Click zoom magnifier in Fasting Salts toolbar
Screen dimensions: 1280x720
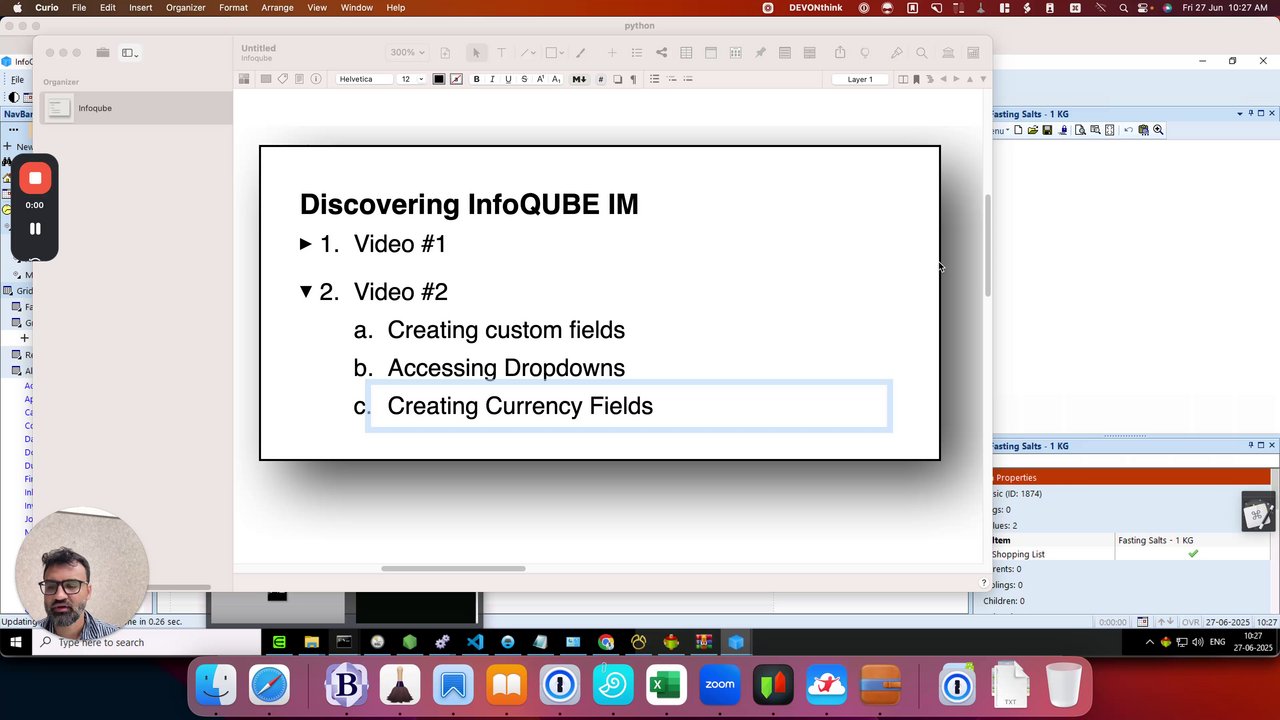[1158, 130]
